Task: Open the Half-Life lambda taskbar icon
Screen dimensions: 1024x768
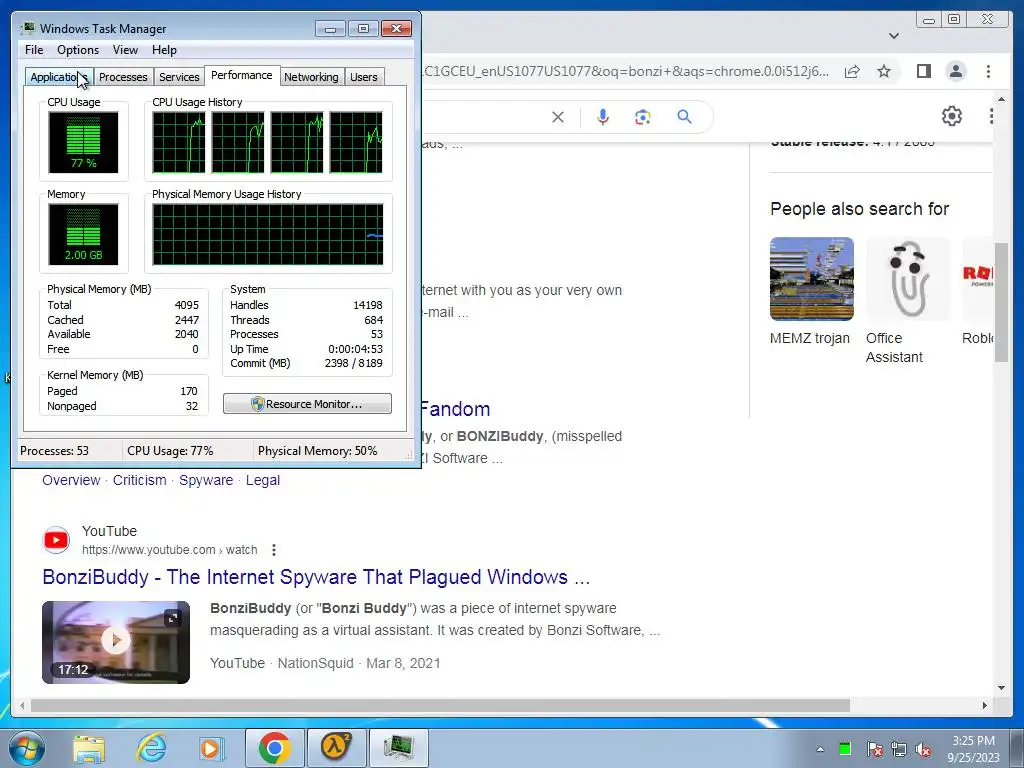Action: [x=336, y=748]
